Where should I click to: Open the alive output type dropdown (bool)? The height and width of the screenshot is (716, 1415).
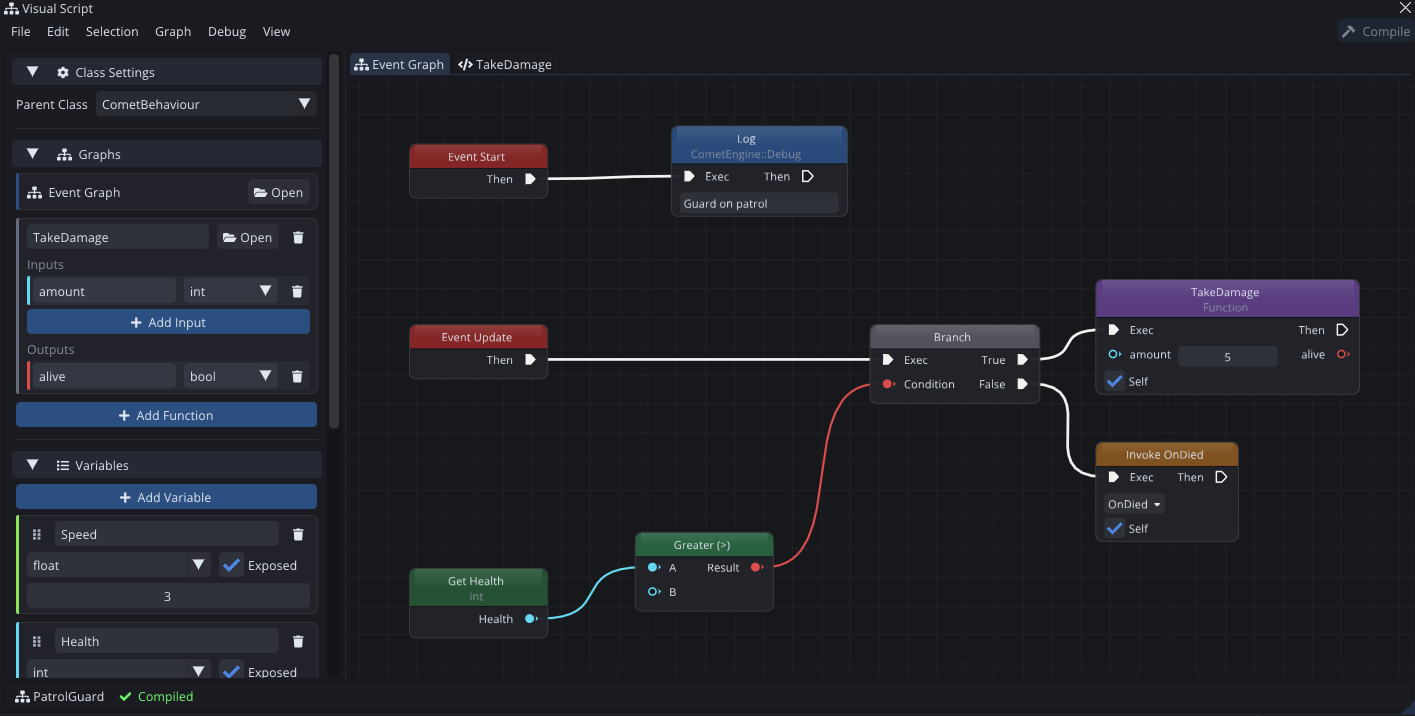click(231, 376)
